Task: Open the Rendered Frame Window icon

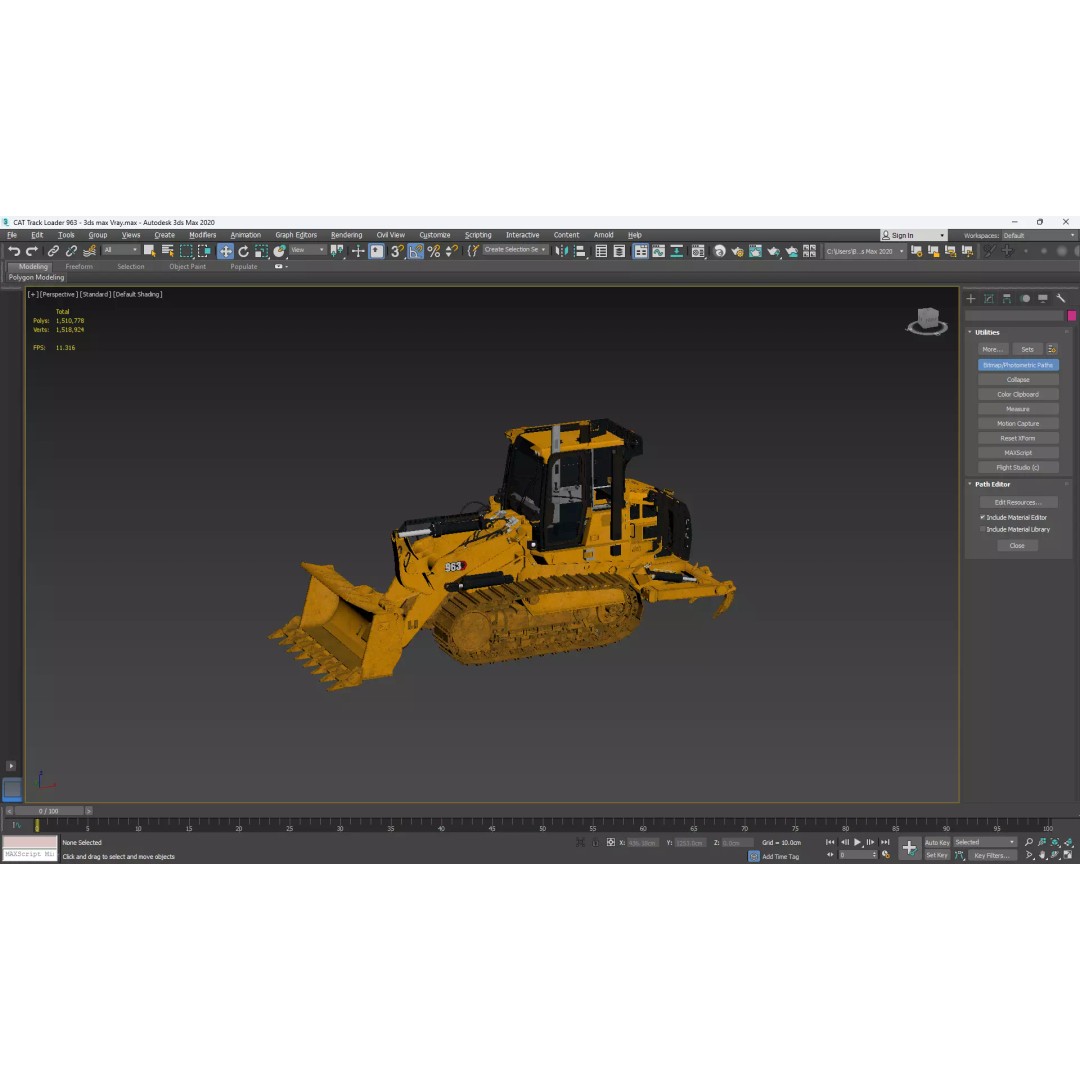Action: [x=755, y=251]
